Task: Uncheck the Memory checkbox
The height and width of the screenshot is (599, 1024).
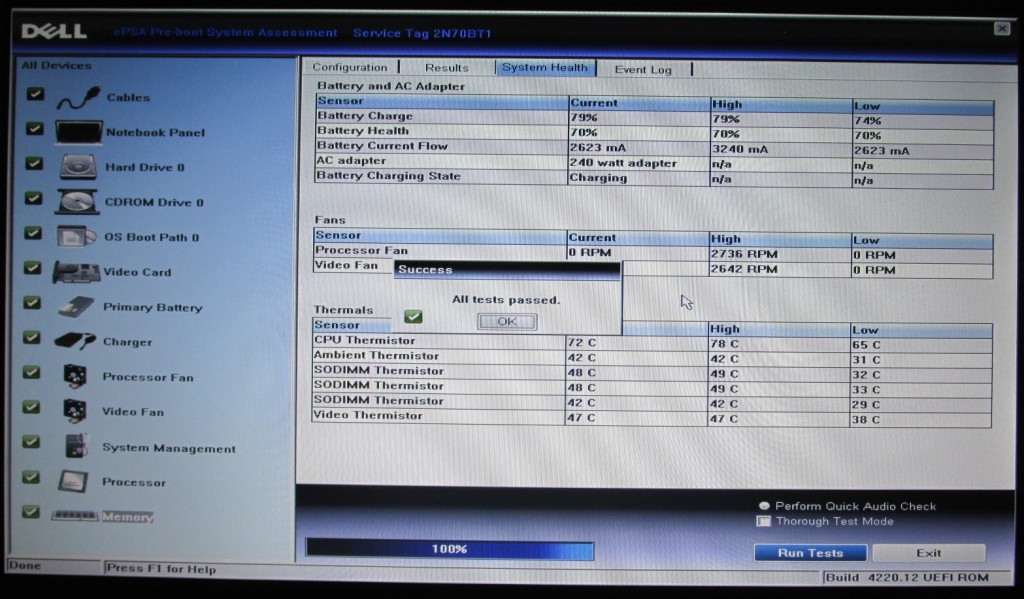Action: [30, 512]
